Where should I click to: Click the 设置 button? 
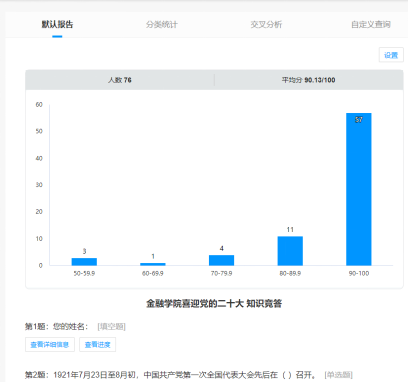pos(391,55)
